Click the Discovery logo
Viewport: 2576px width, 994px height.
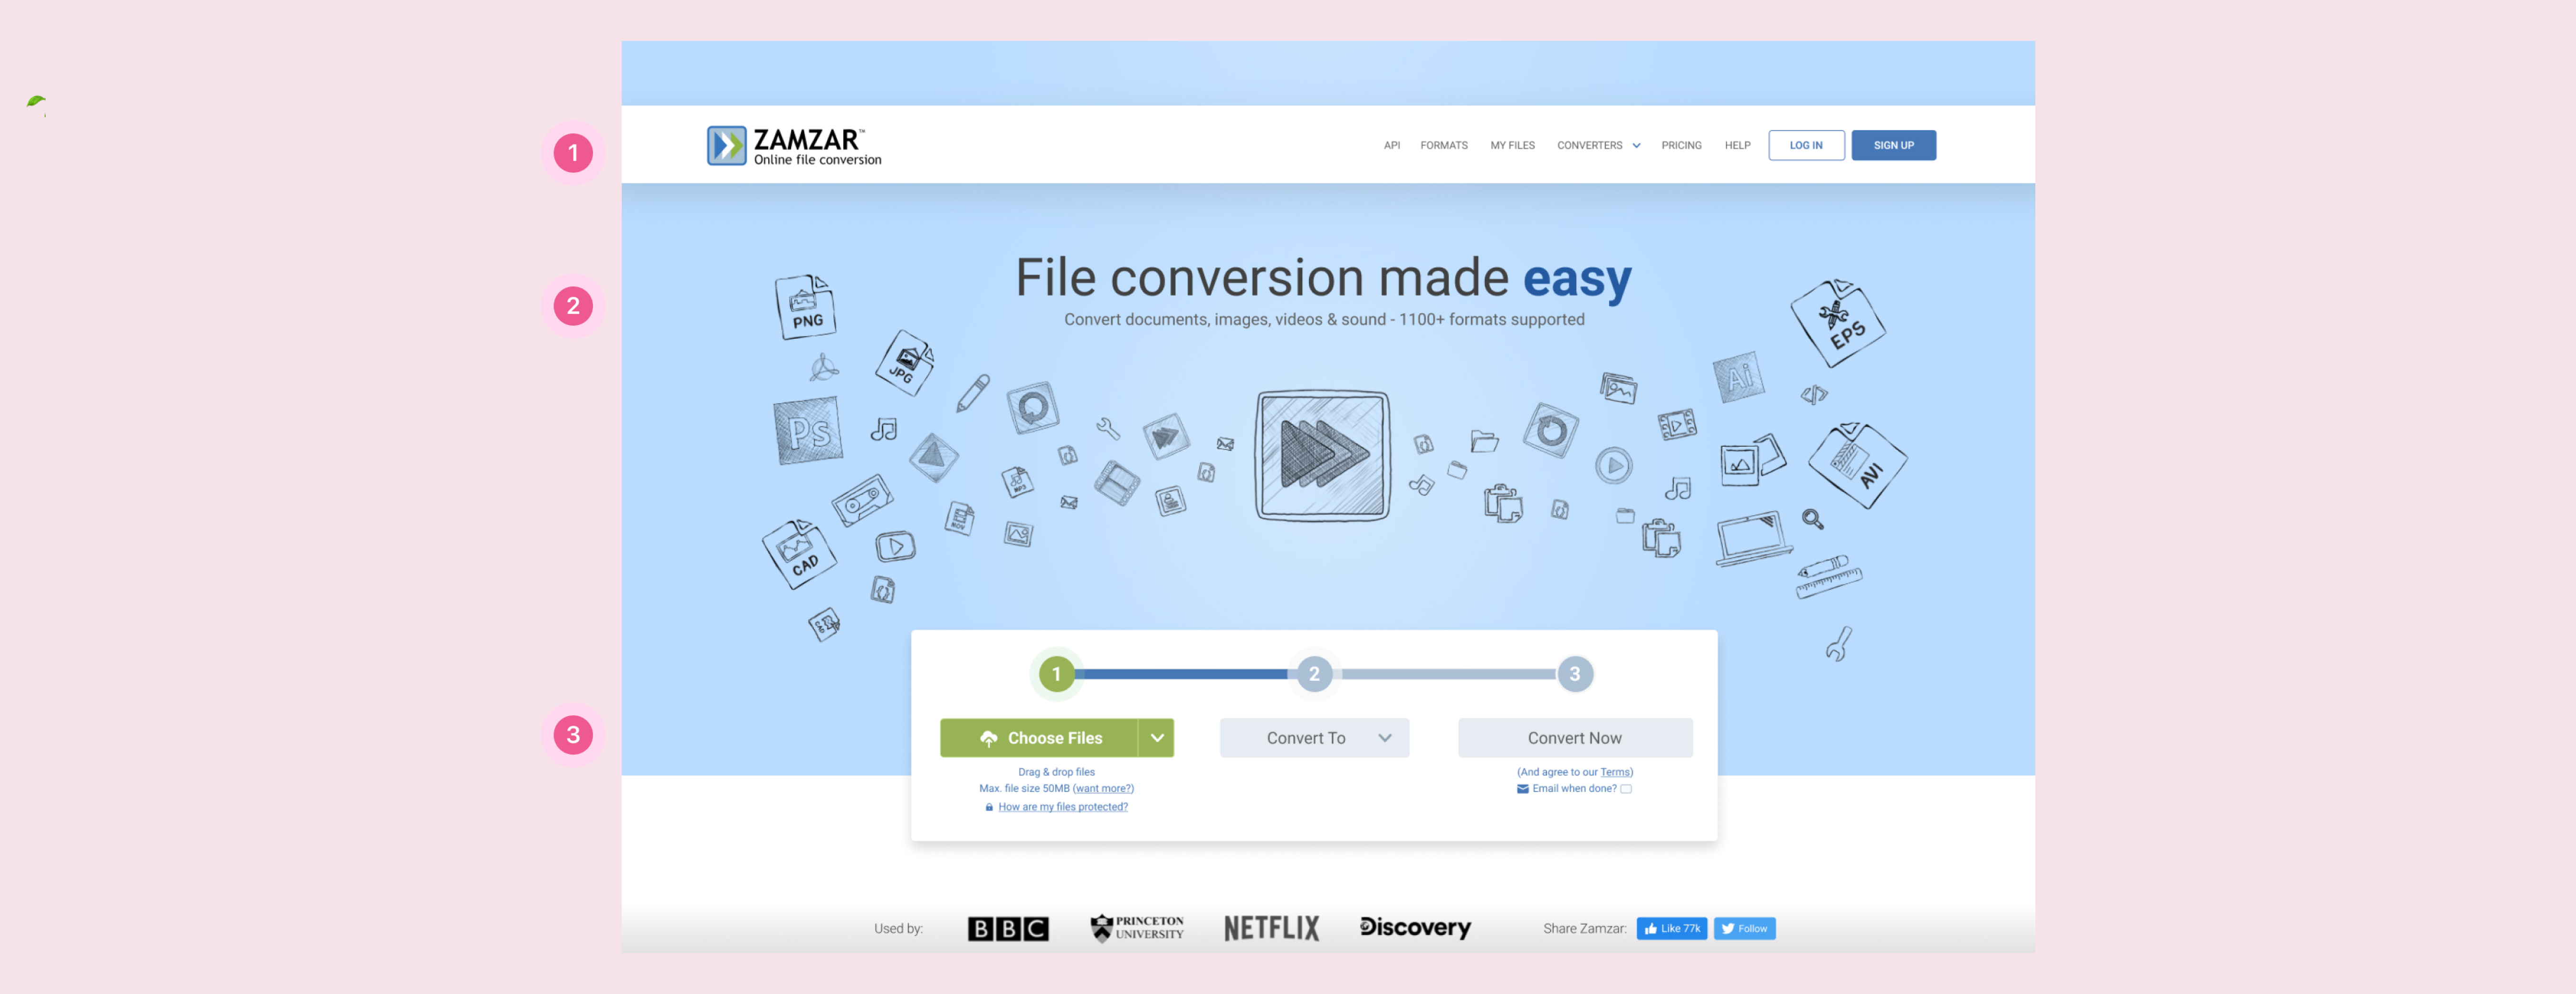(x=1415, y=927)
